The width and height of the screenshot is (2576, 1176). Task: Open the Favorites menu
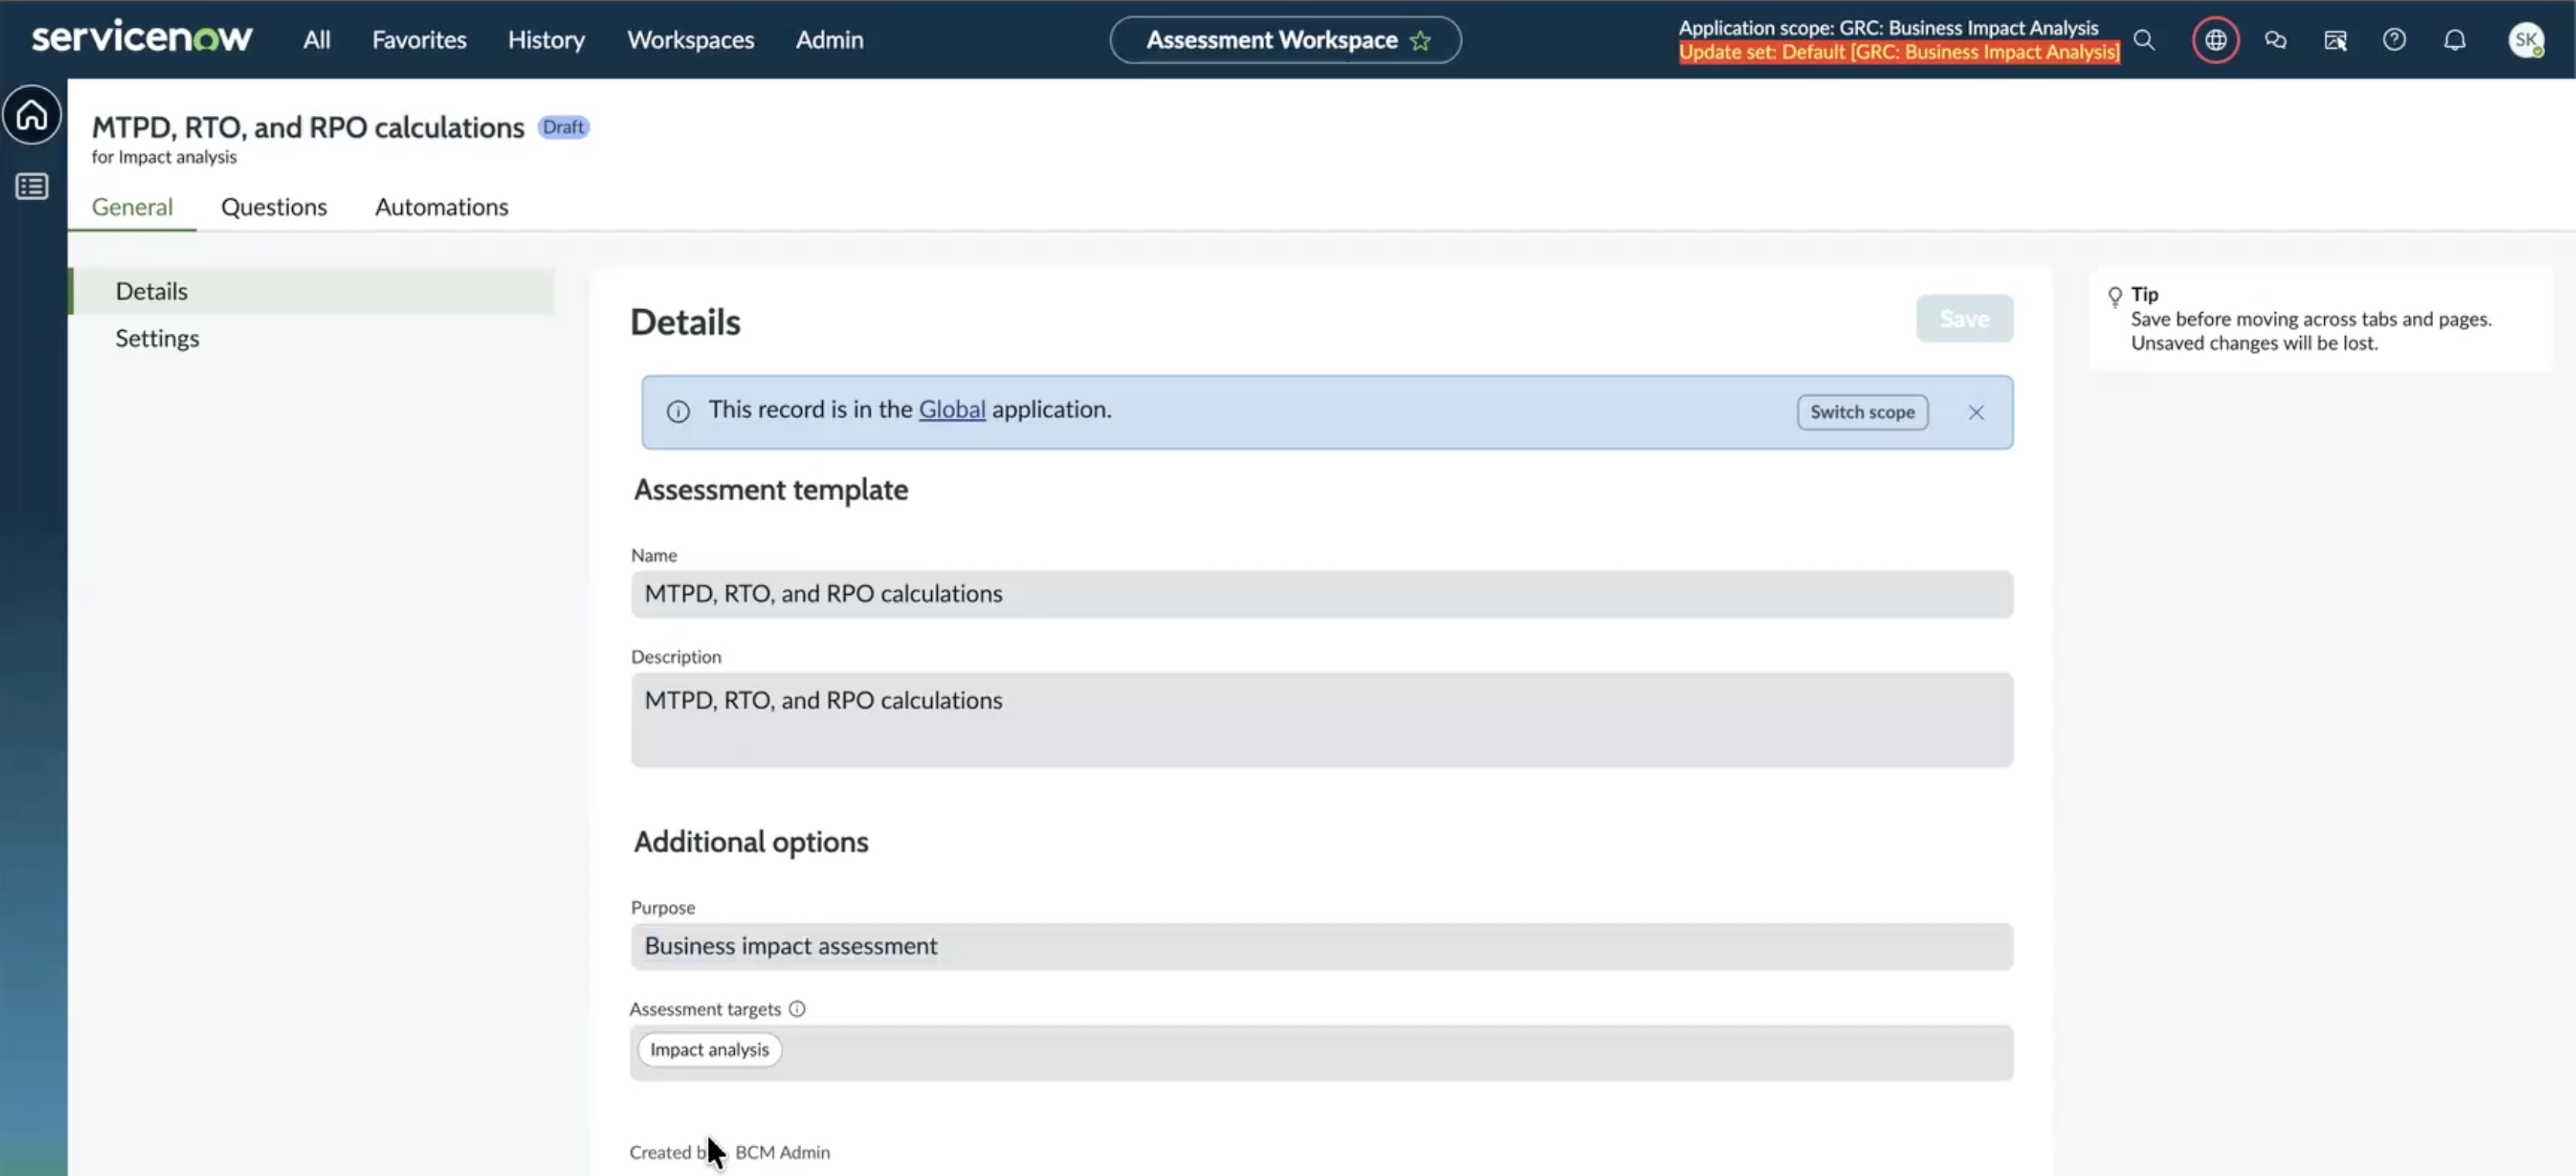[x=419, y=40]
